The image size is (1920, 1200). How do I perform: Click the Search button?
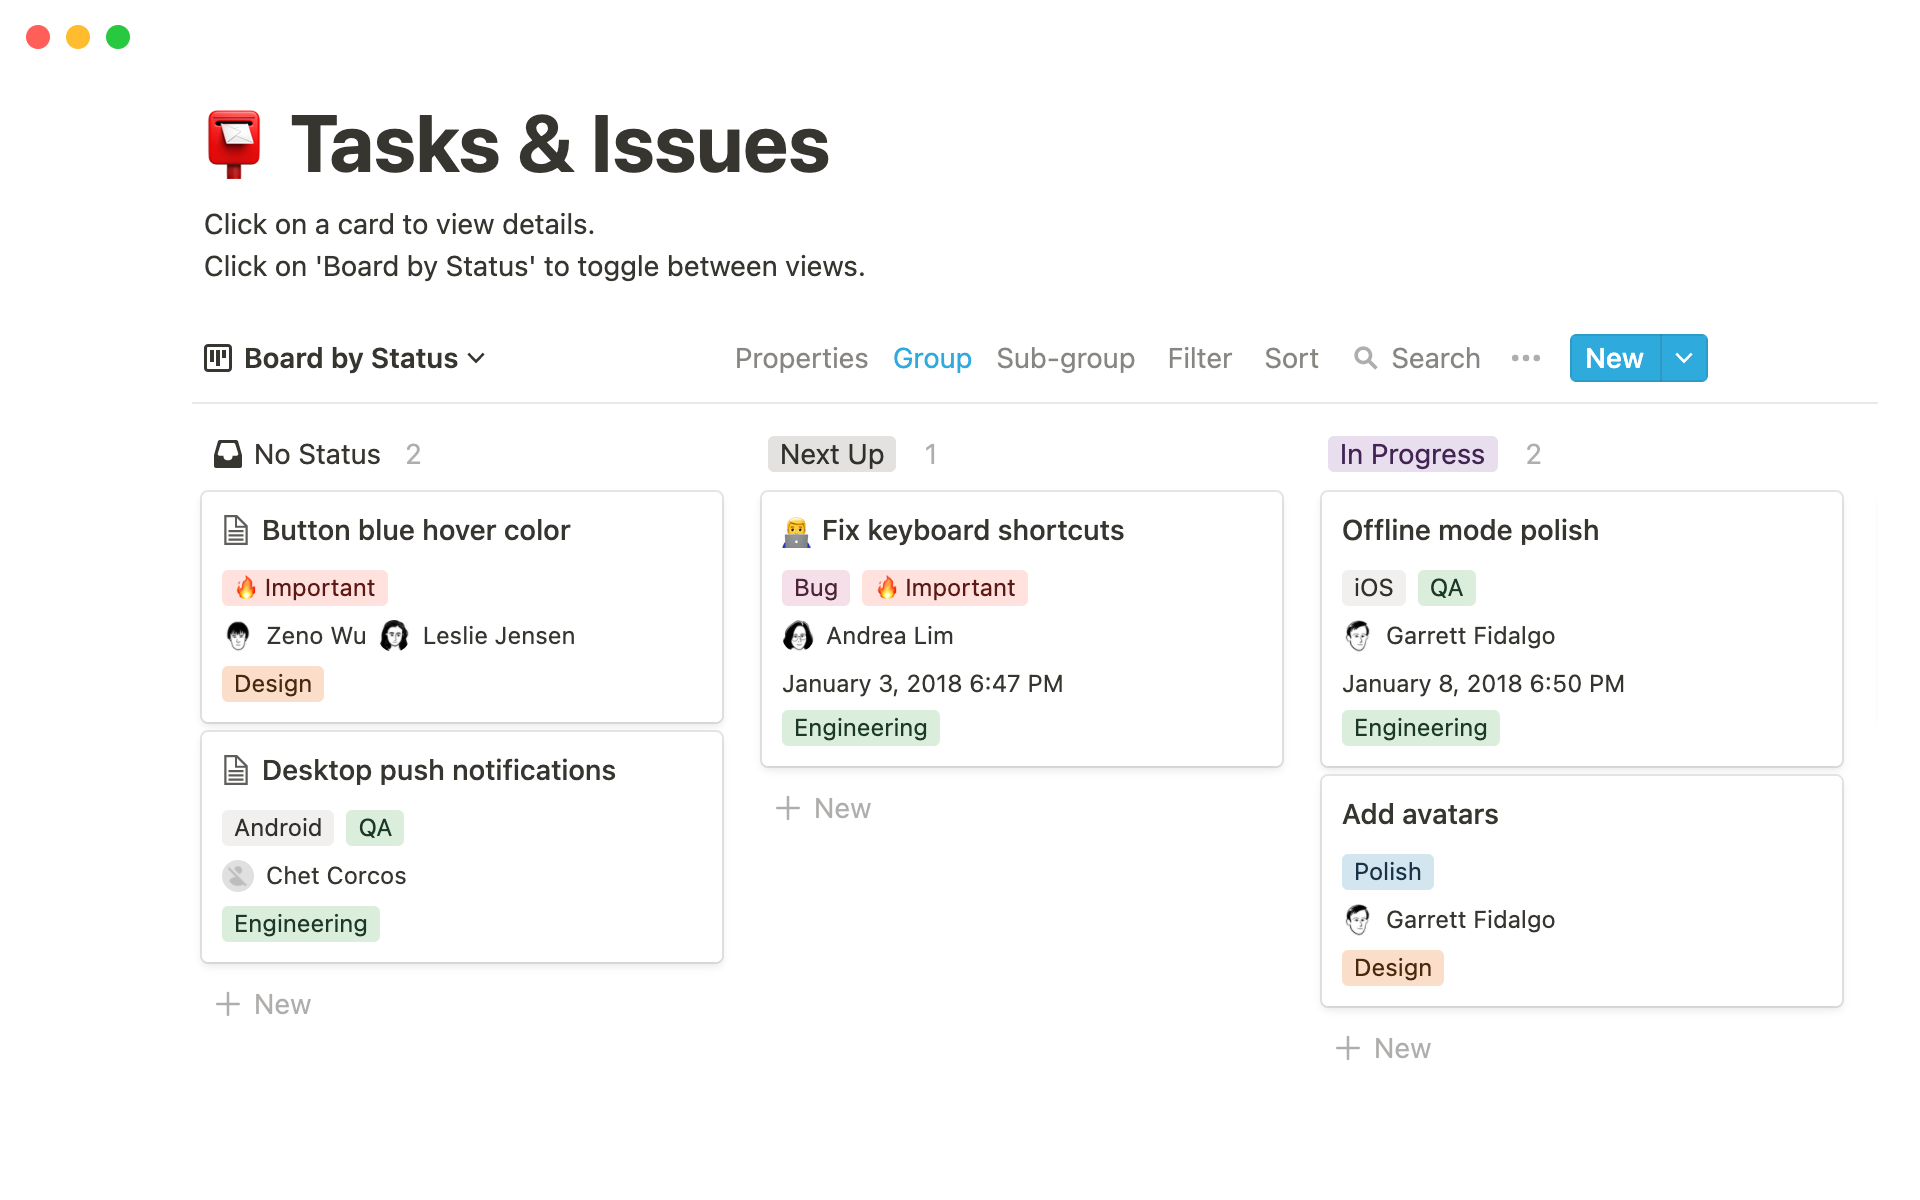pyautogui.click(x=1417, y=358)
